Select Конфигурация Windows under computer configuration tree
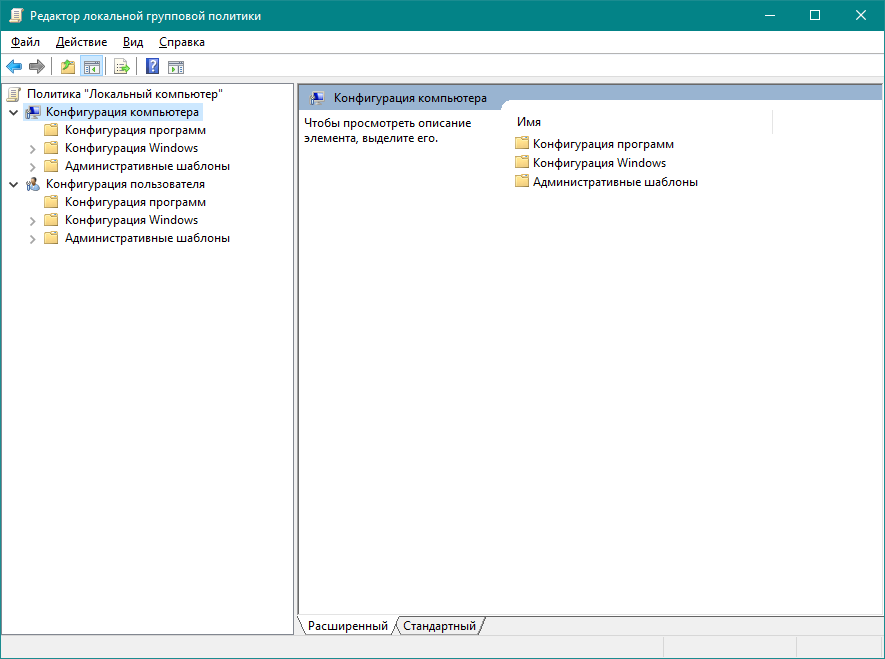The height and width of the screenshot is (659, 885). (x=131, y=148)
